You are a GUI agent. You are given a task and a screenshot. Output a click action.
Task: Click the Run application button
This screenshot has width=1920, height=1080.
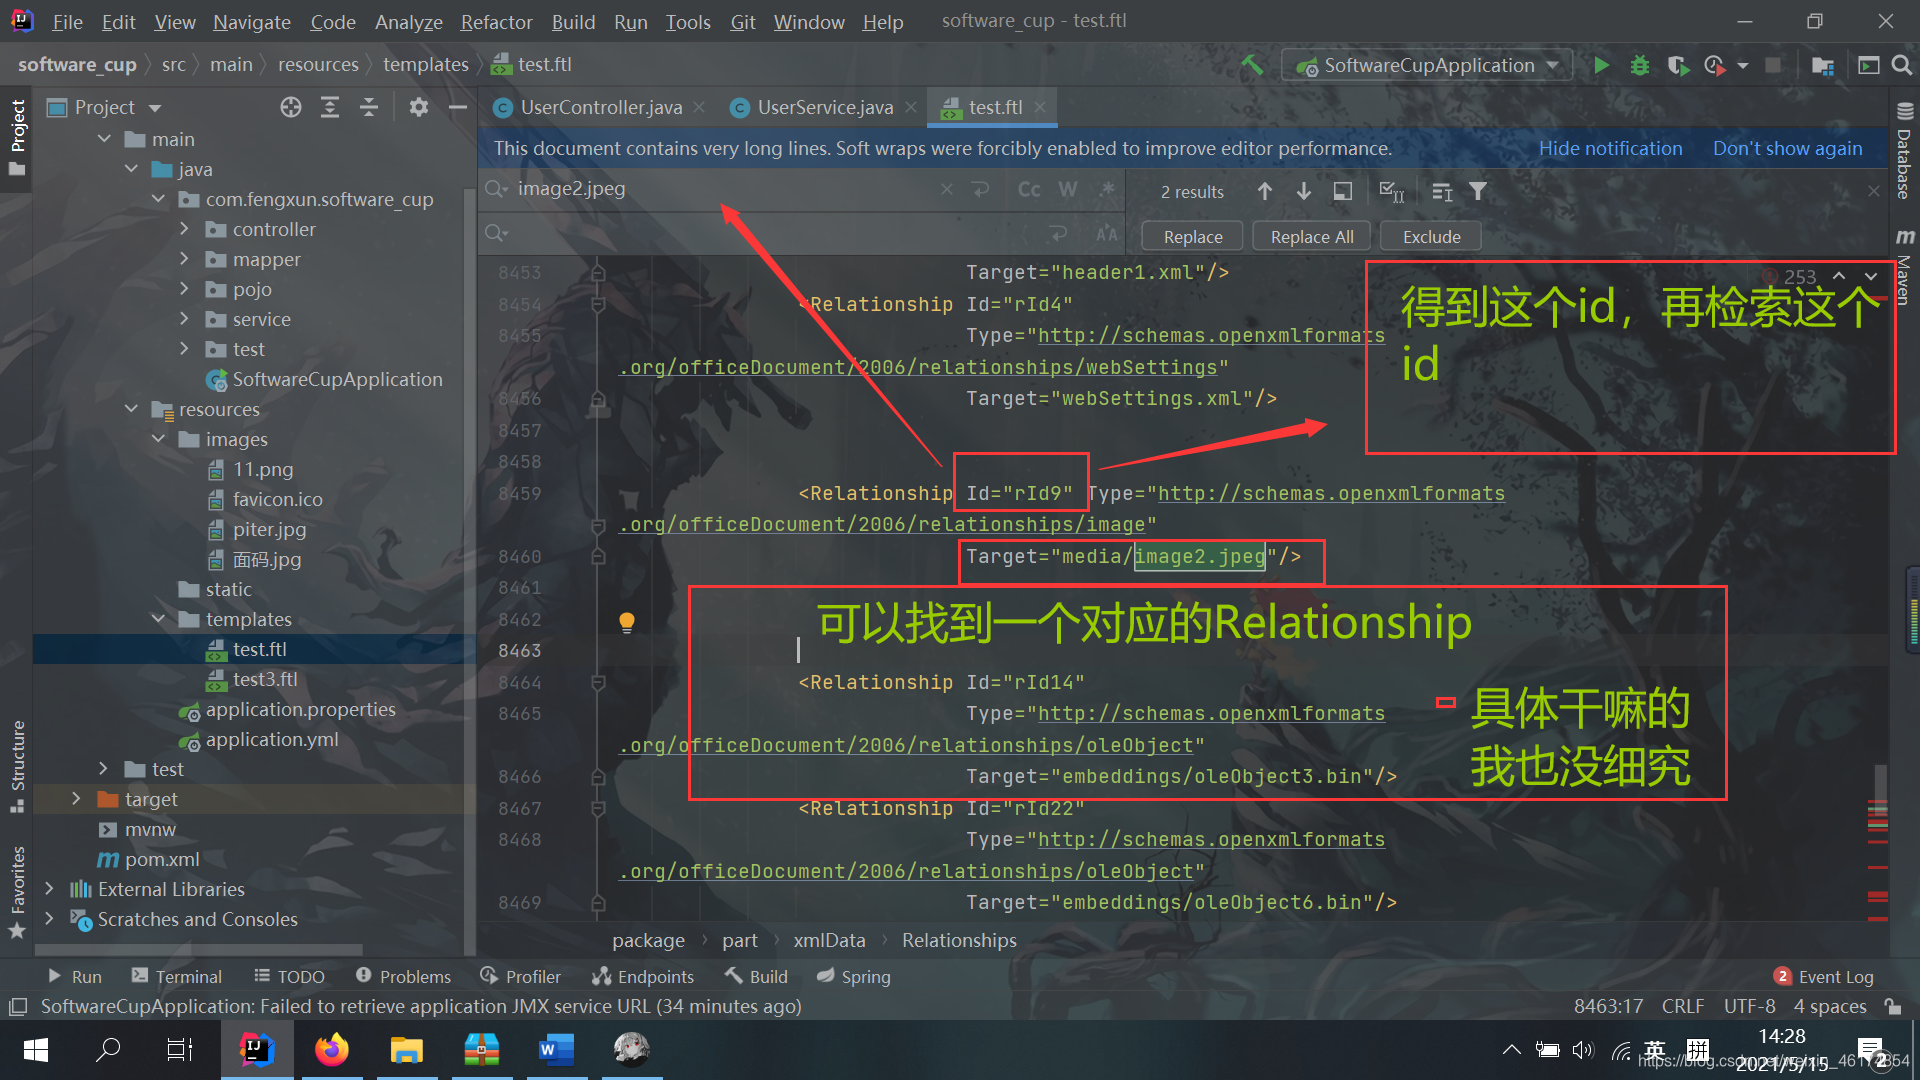point(1600,63)
